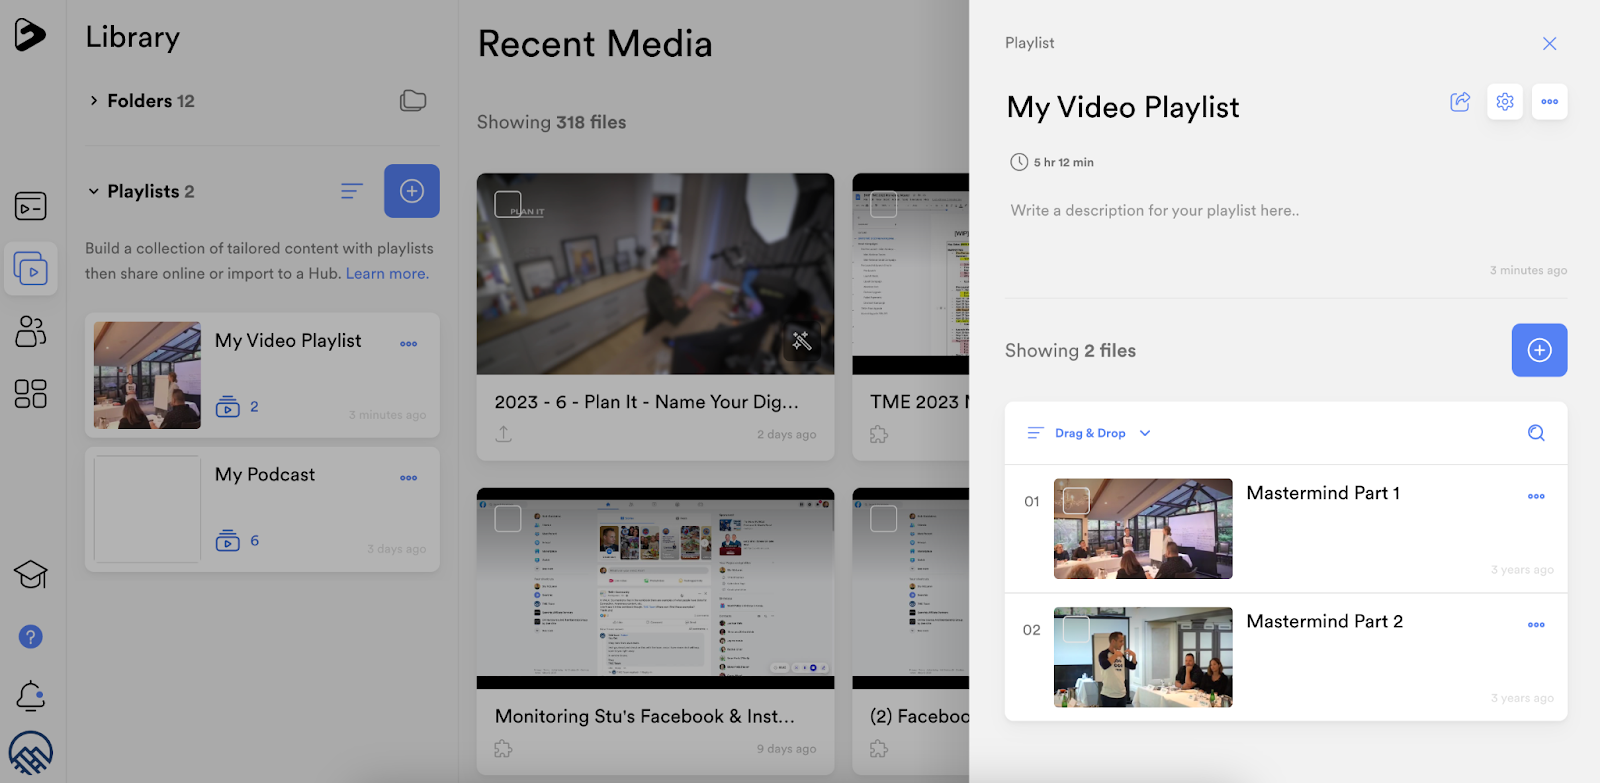Add files with the blue plus button

click(x=1539, y=350)
